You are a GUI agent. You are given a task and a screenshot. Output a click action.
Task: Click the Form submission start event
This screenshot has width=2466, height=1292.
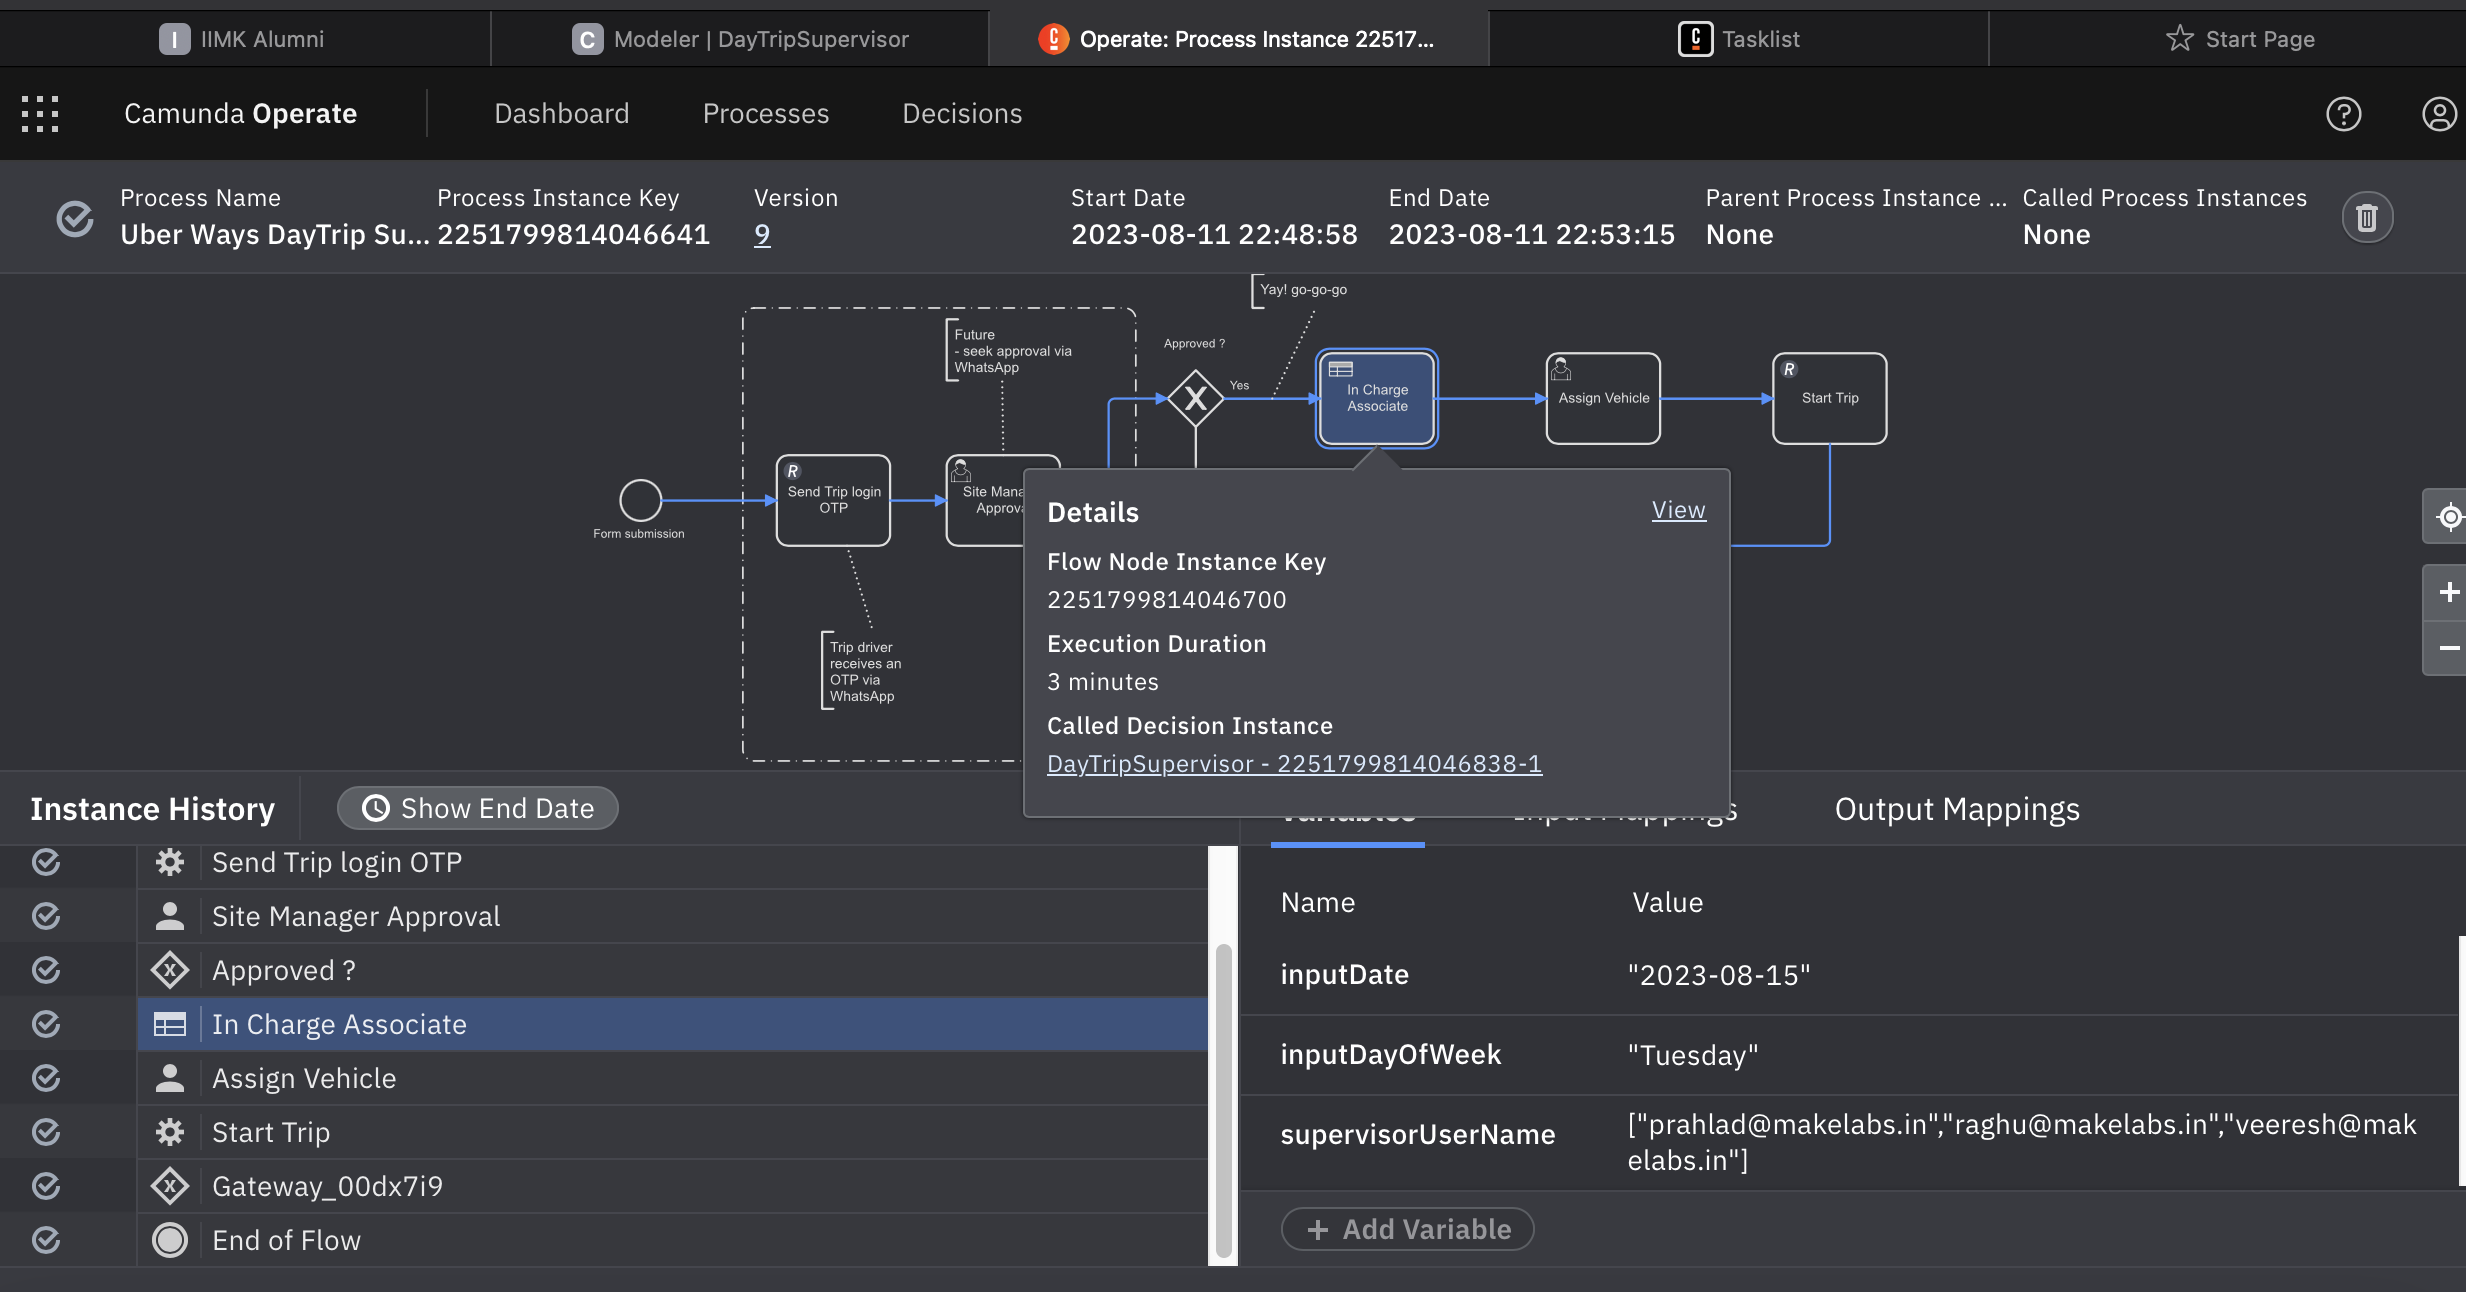pos(641,500)
